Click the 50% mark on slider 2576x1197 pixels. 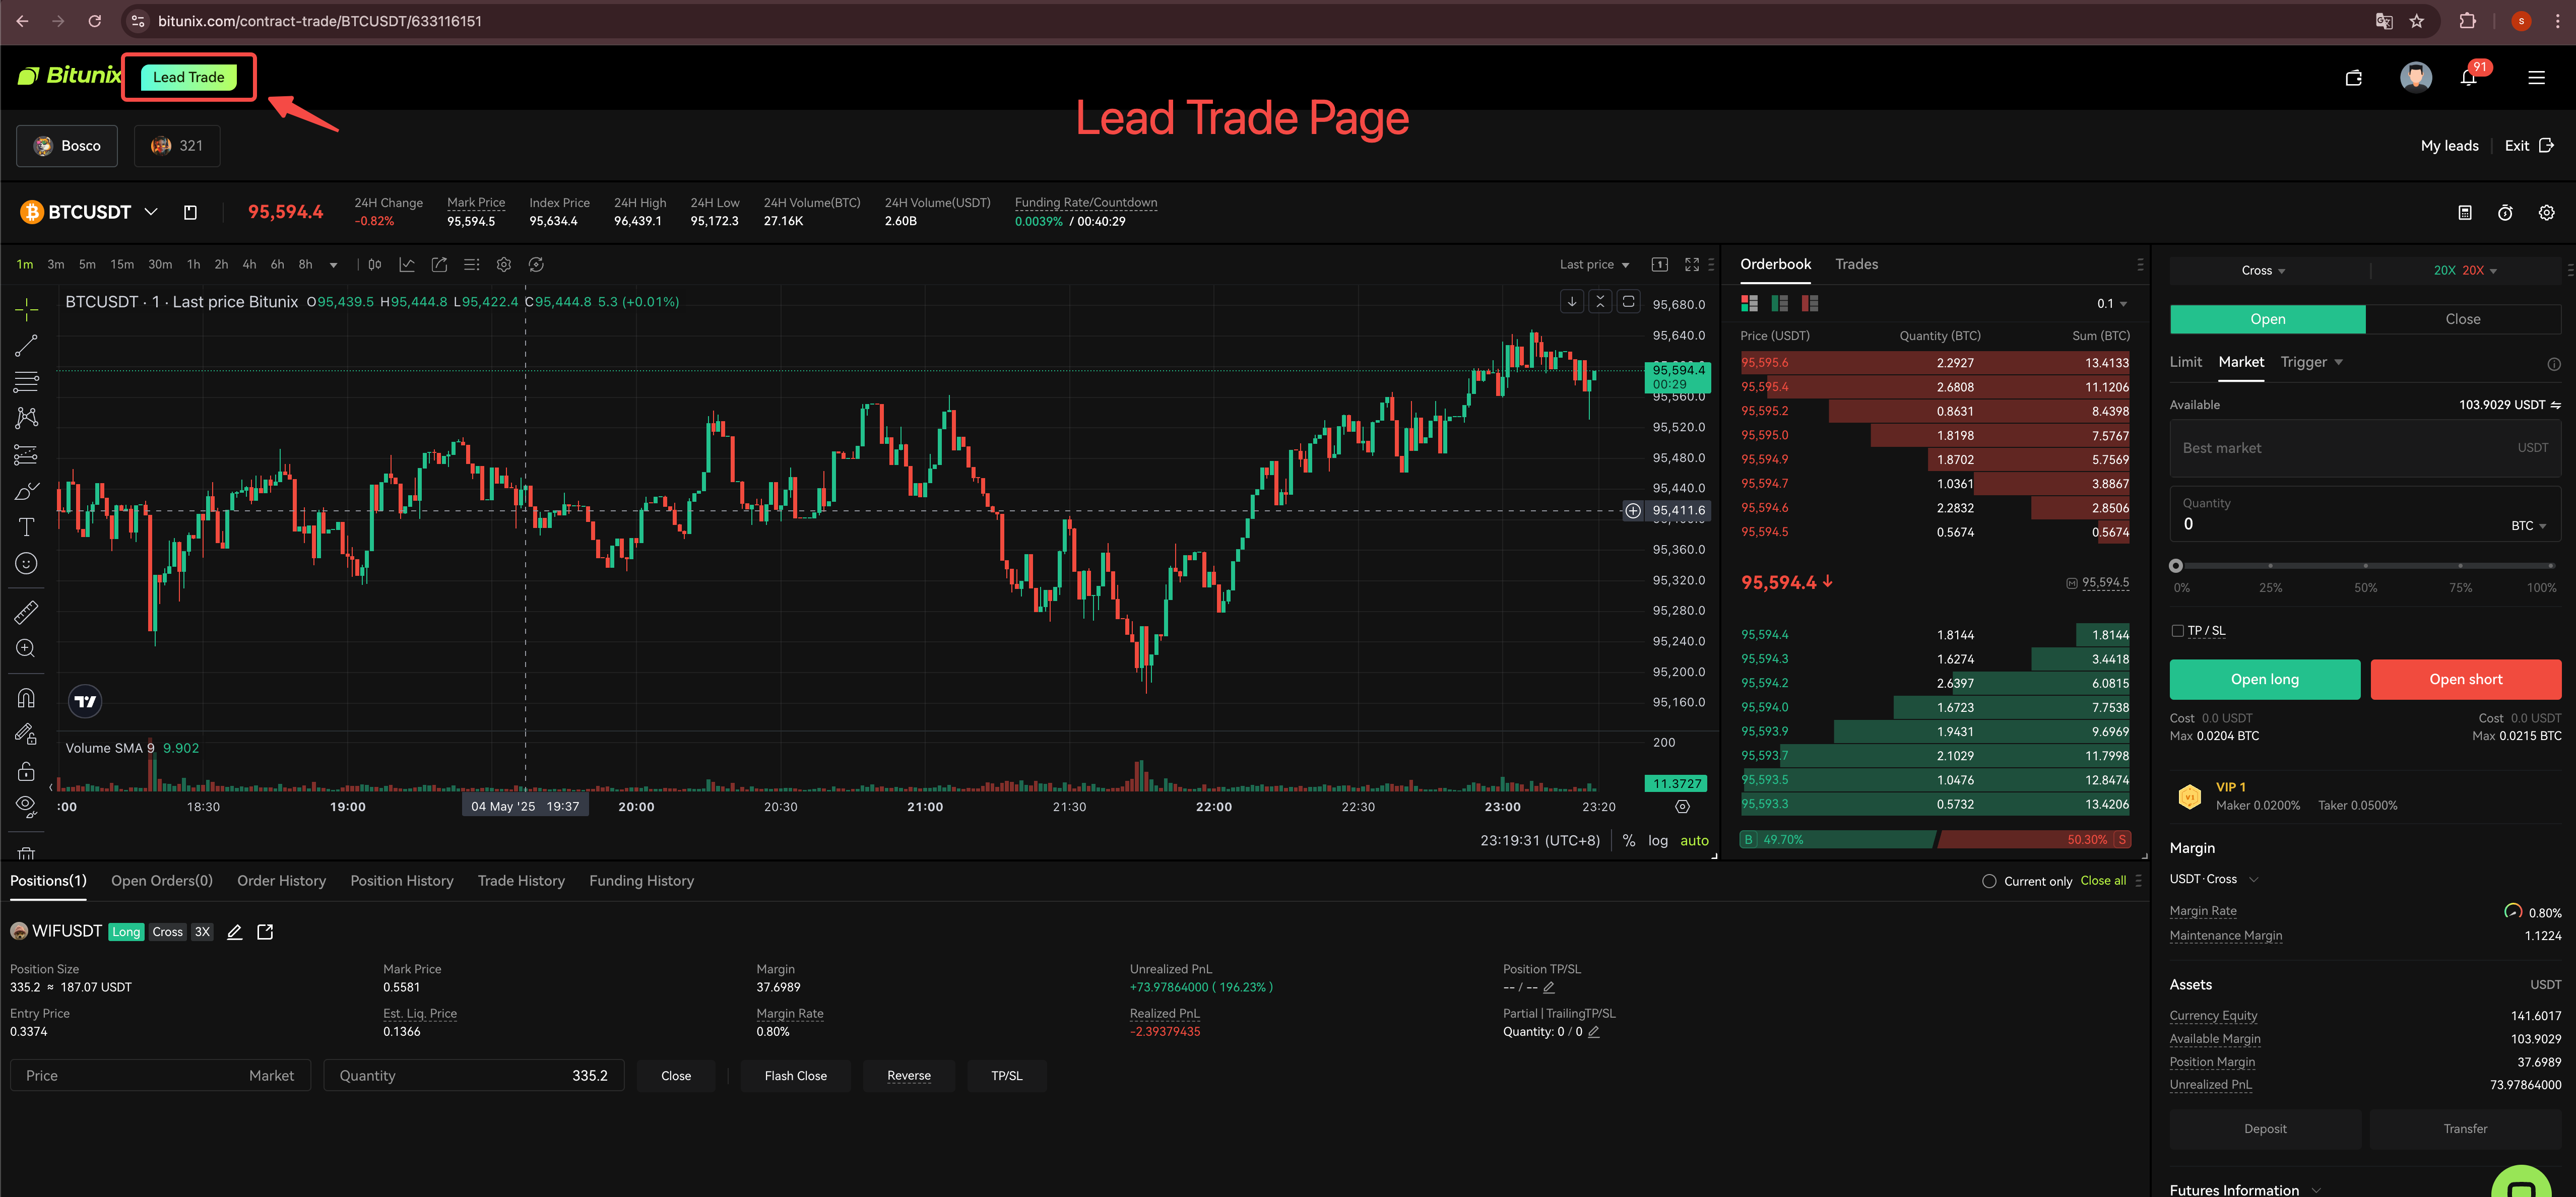pos(2365,566)
